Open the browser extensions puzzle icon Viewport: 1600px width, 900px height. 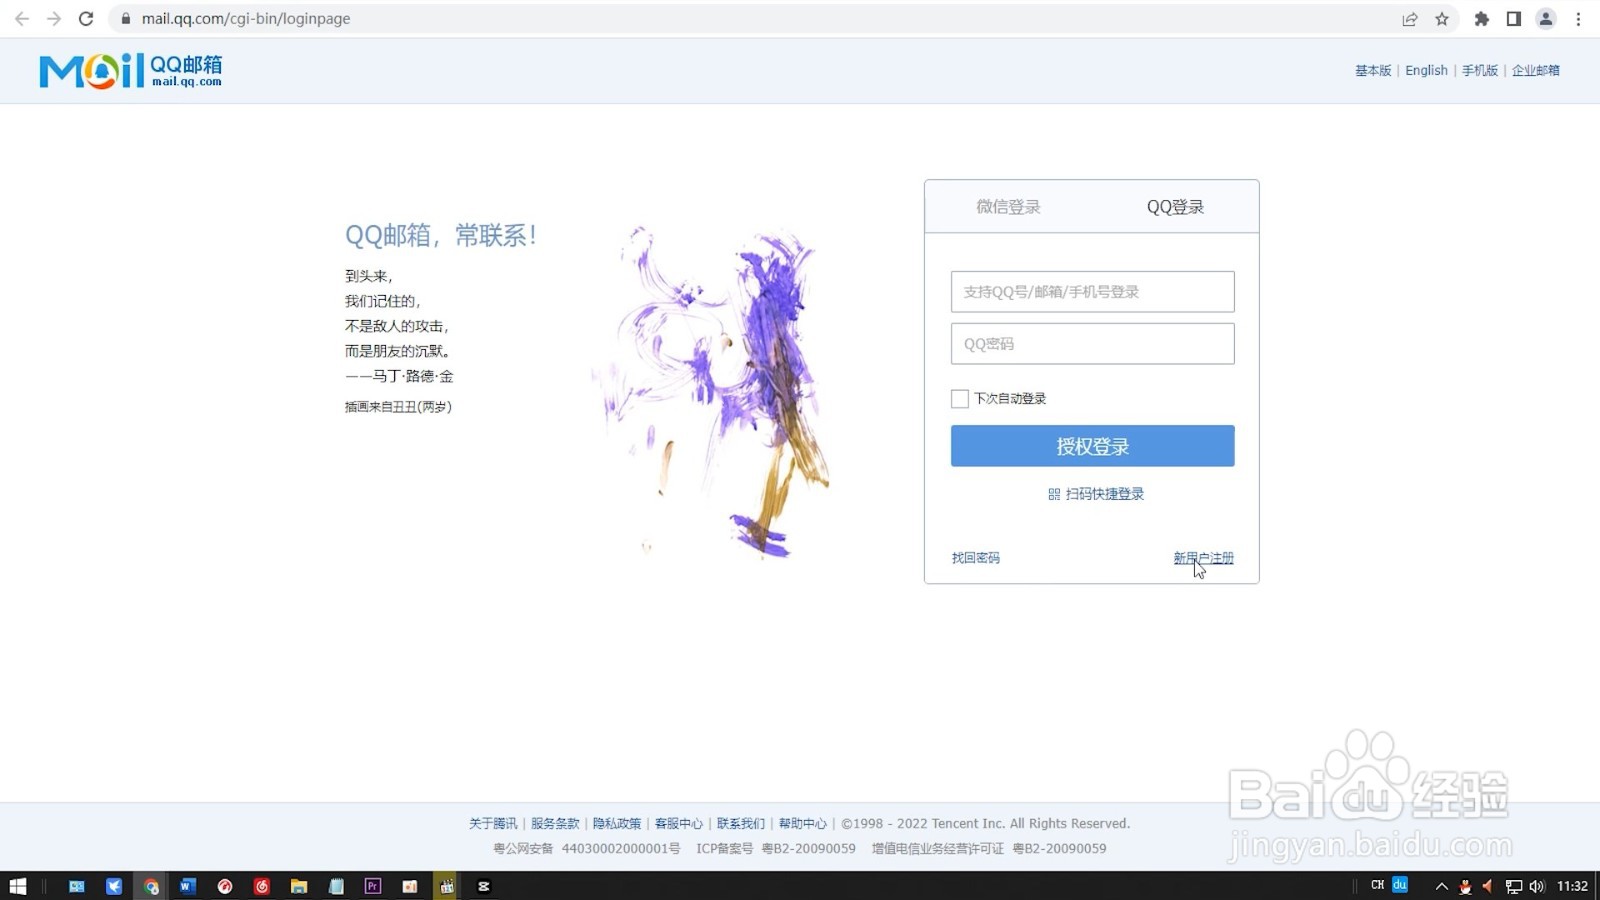pyautogui.click(x=1479, y=18)
